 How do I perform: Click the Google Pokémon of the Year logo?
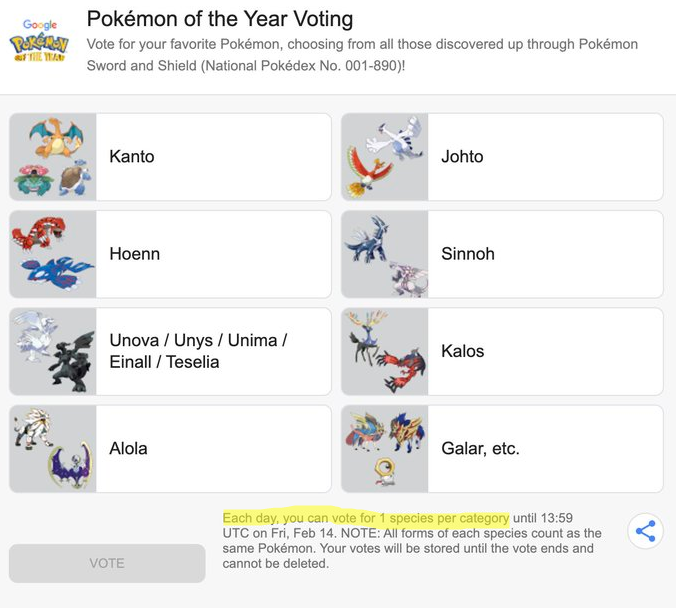pos(39,41)
